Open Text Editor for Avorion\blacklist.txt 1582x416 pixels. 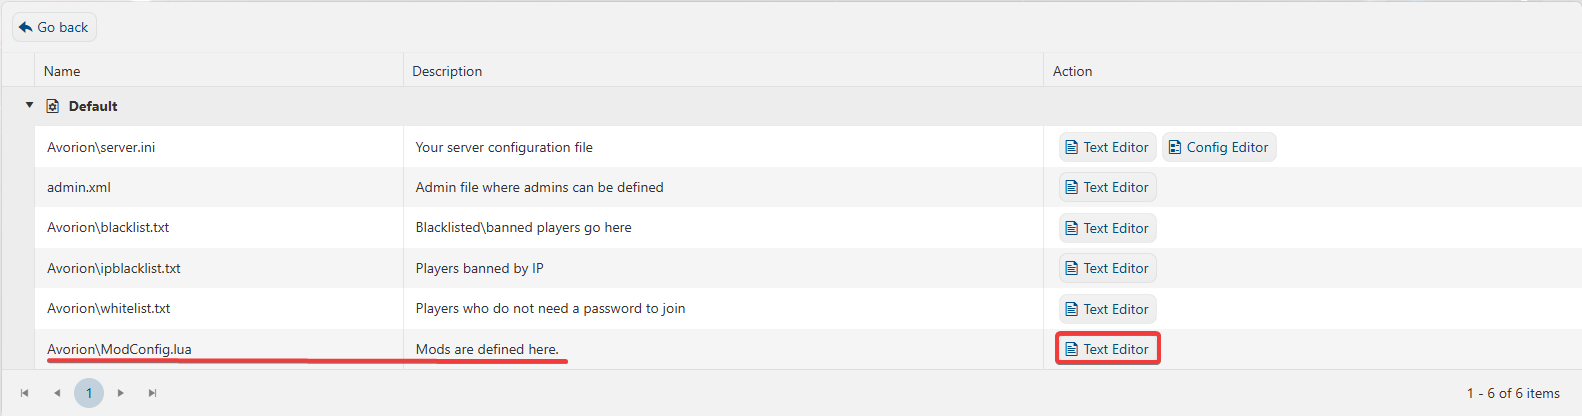point(1107,228)
